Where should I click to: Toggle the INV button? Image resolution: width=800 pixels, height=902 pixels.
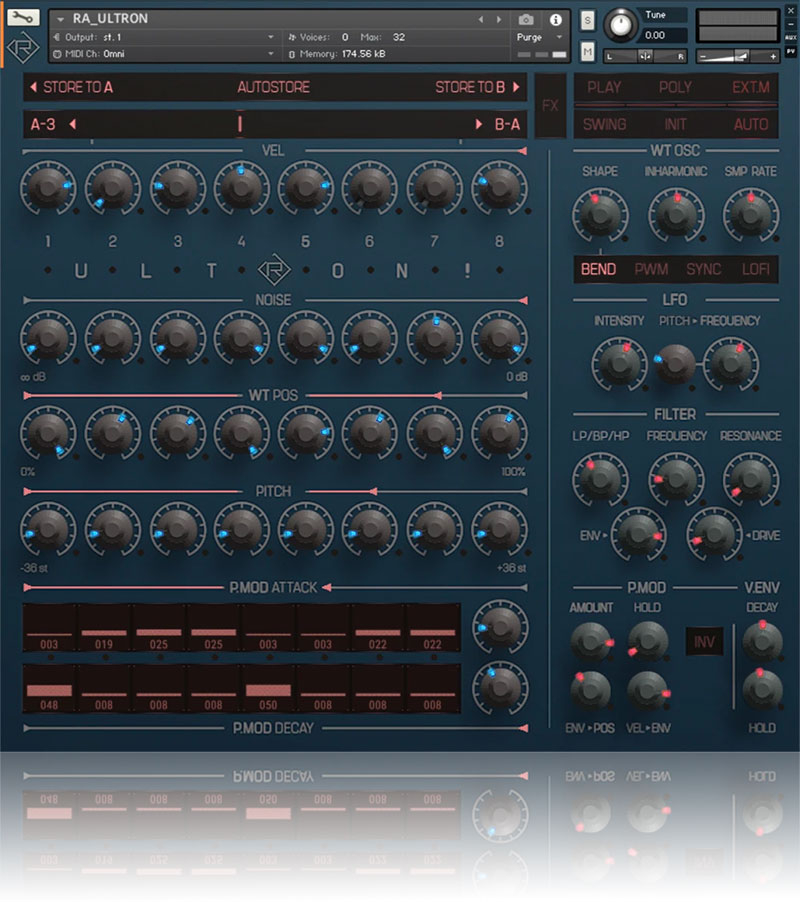point(704,641)
